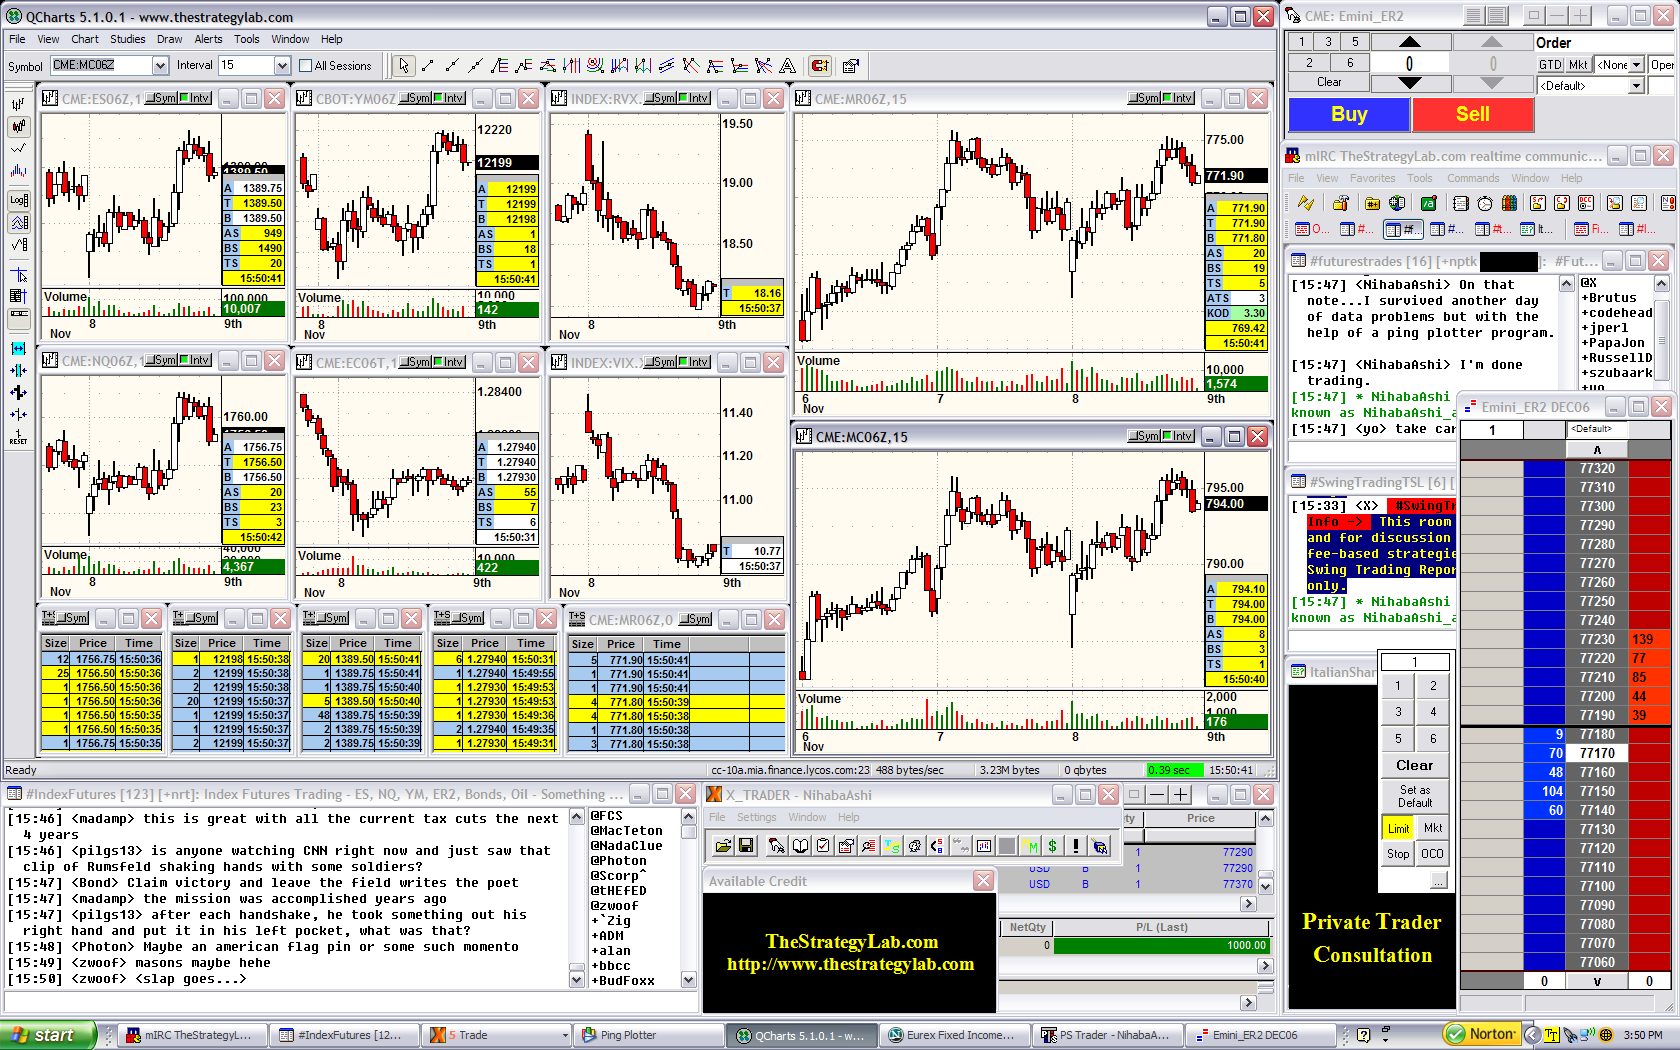Click exclamation mark icon in X_TRADER toolbar
The height and width of the screenshot is (1050, 1680).
tap(1076, 846)
